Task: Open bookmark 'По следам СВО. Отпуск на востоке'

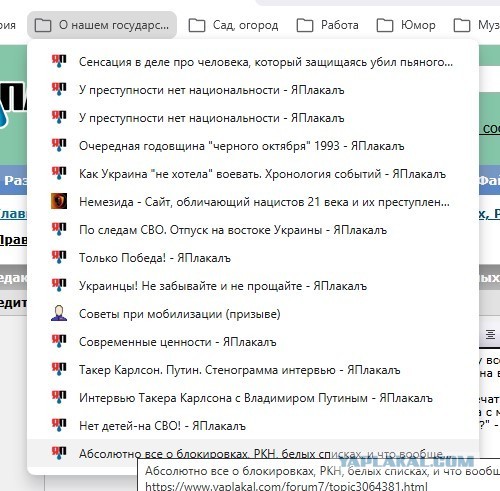Action: tap(253, 230)
